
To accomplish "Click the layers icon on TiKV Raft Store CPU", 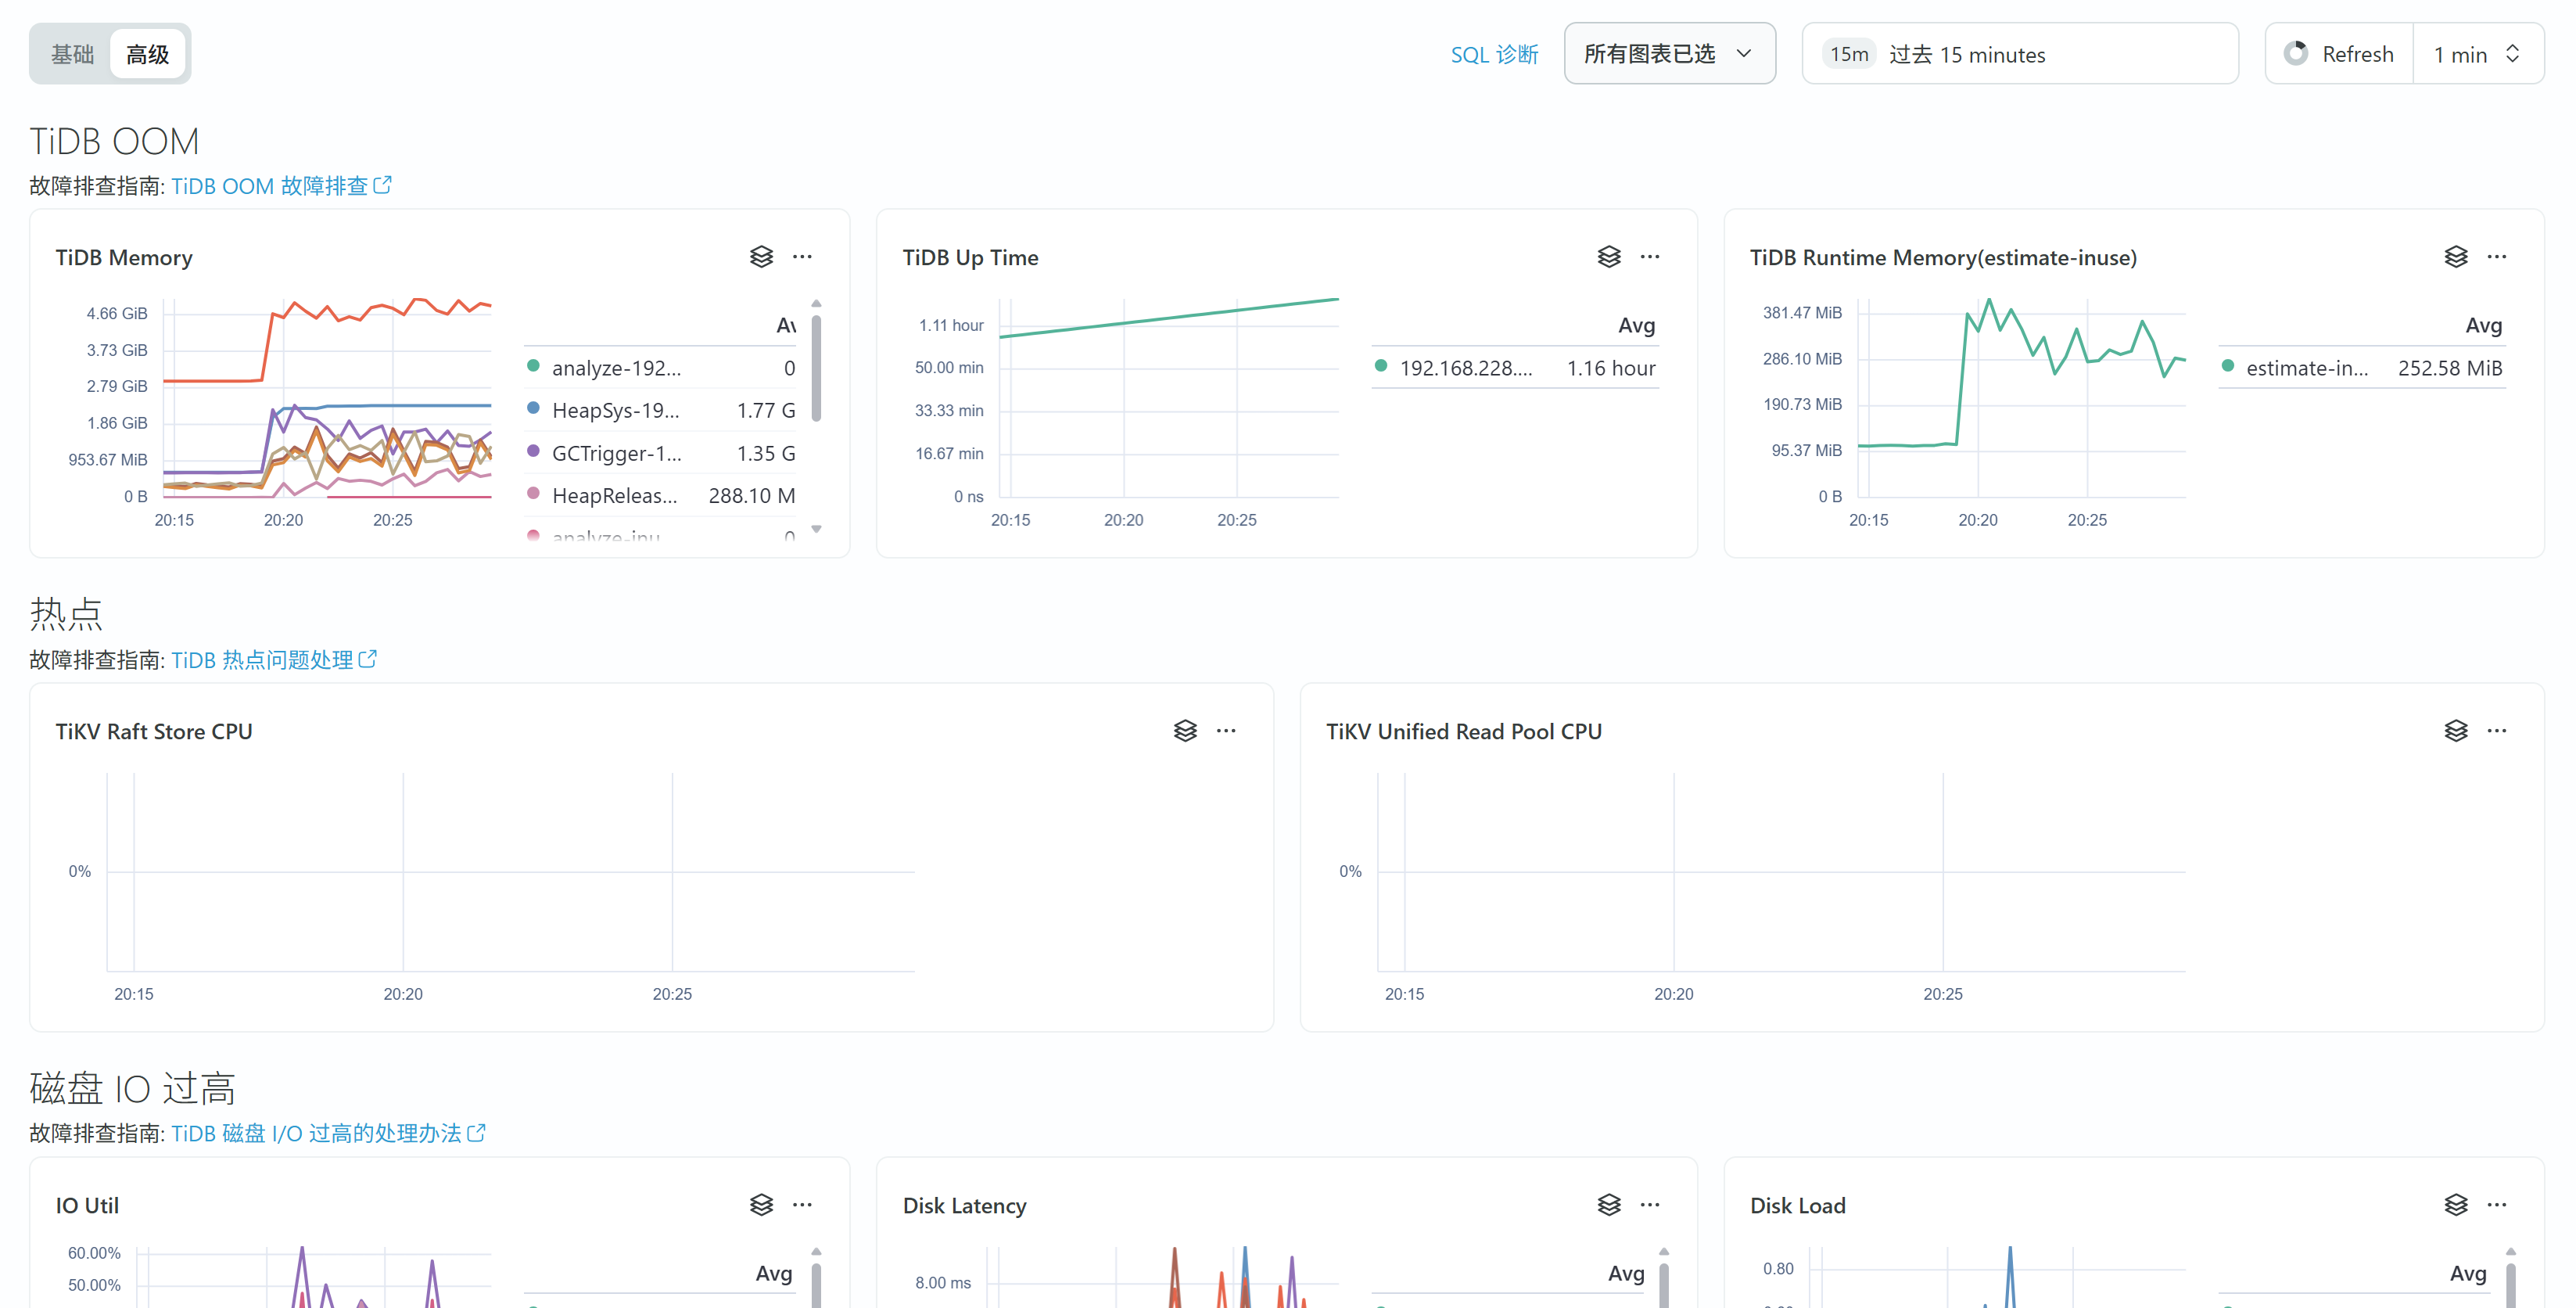I will pos(1185,731).
